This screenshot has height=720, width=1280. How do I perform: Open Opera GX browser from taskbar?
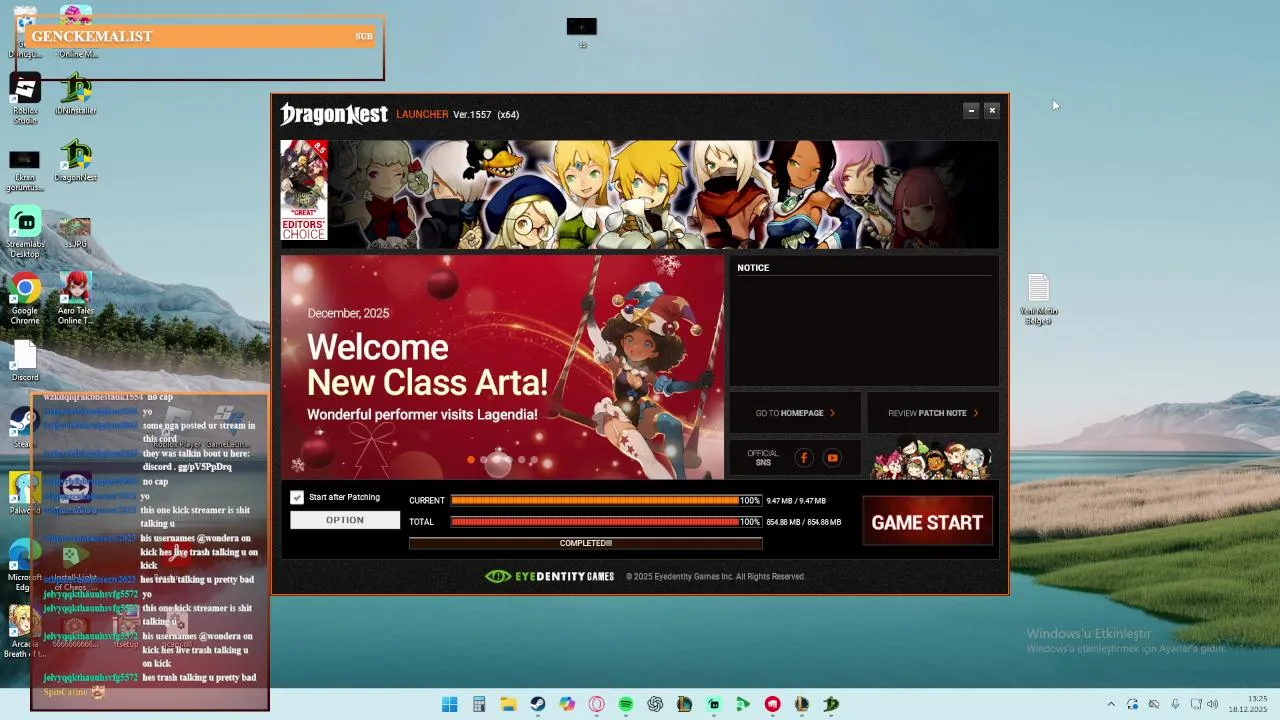[x=596, y=704]
